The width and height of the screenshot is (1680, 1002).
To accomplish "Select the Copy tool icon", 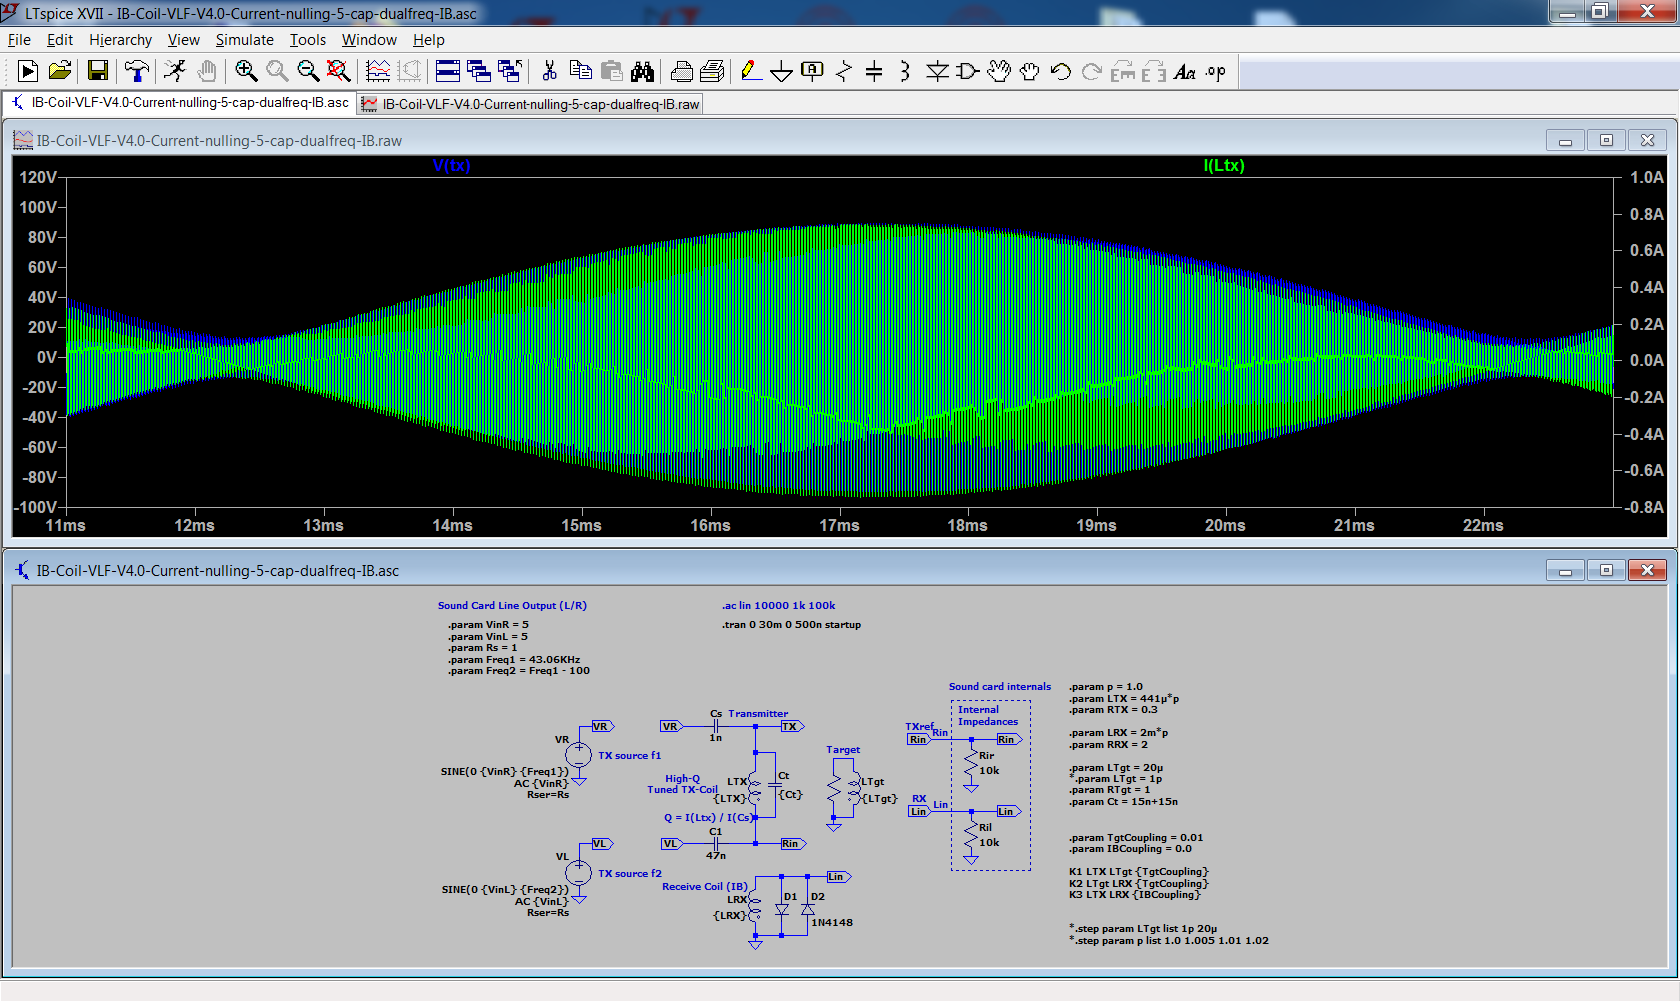I will (x=580, y=71).
